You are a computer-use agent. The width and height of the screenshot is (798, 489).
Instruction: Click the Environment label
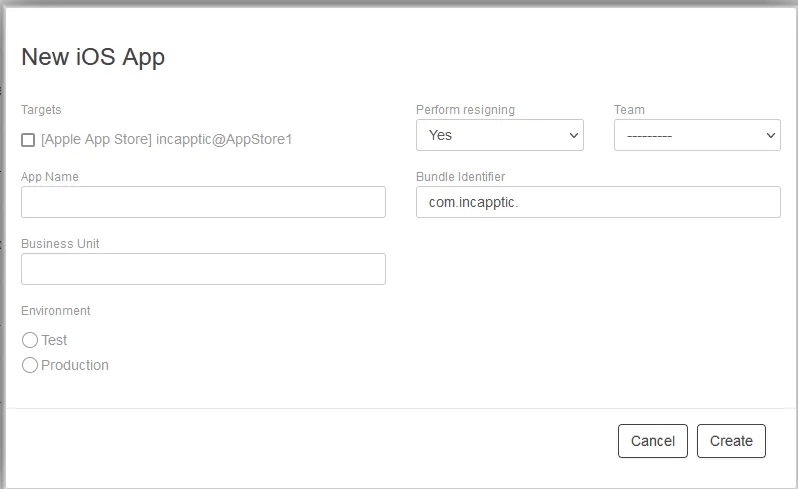click(x=55, y=310)
